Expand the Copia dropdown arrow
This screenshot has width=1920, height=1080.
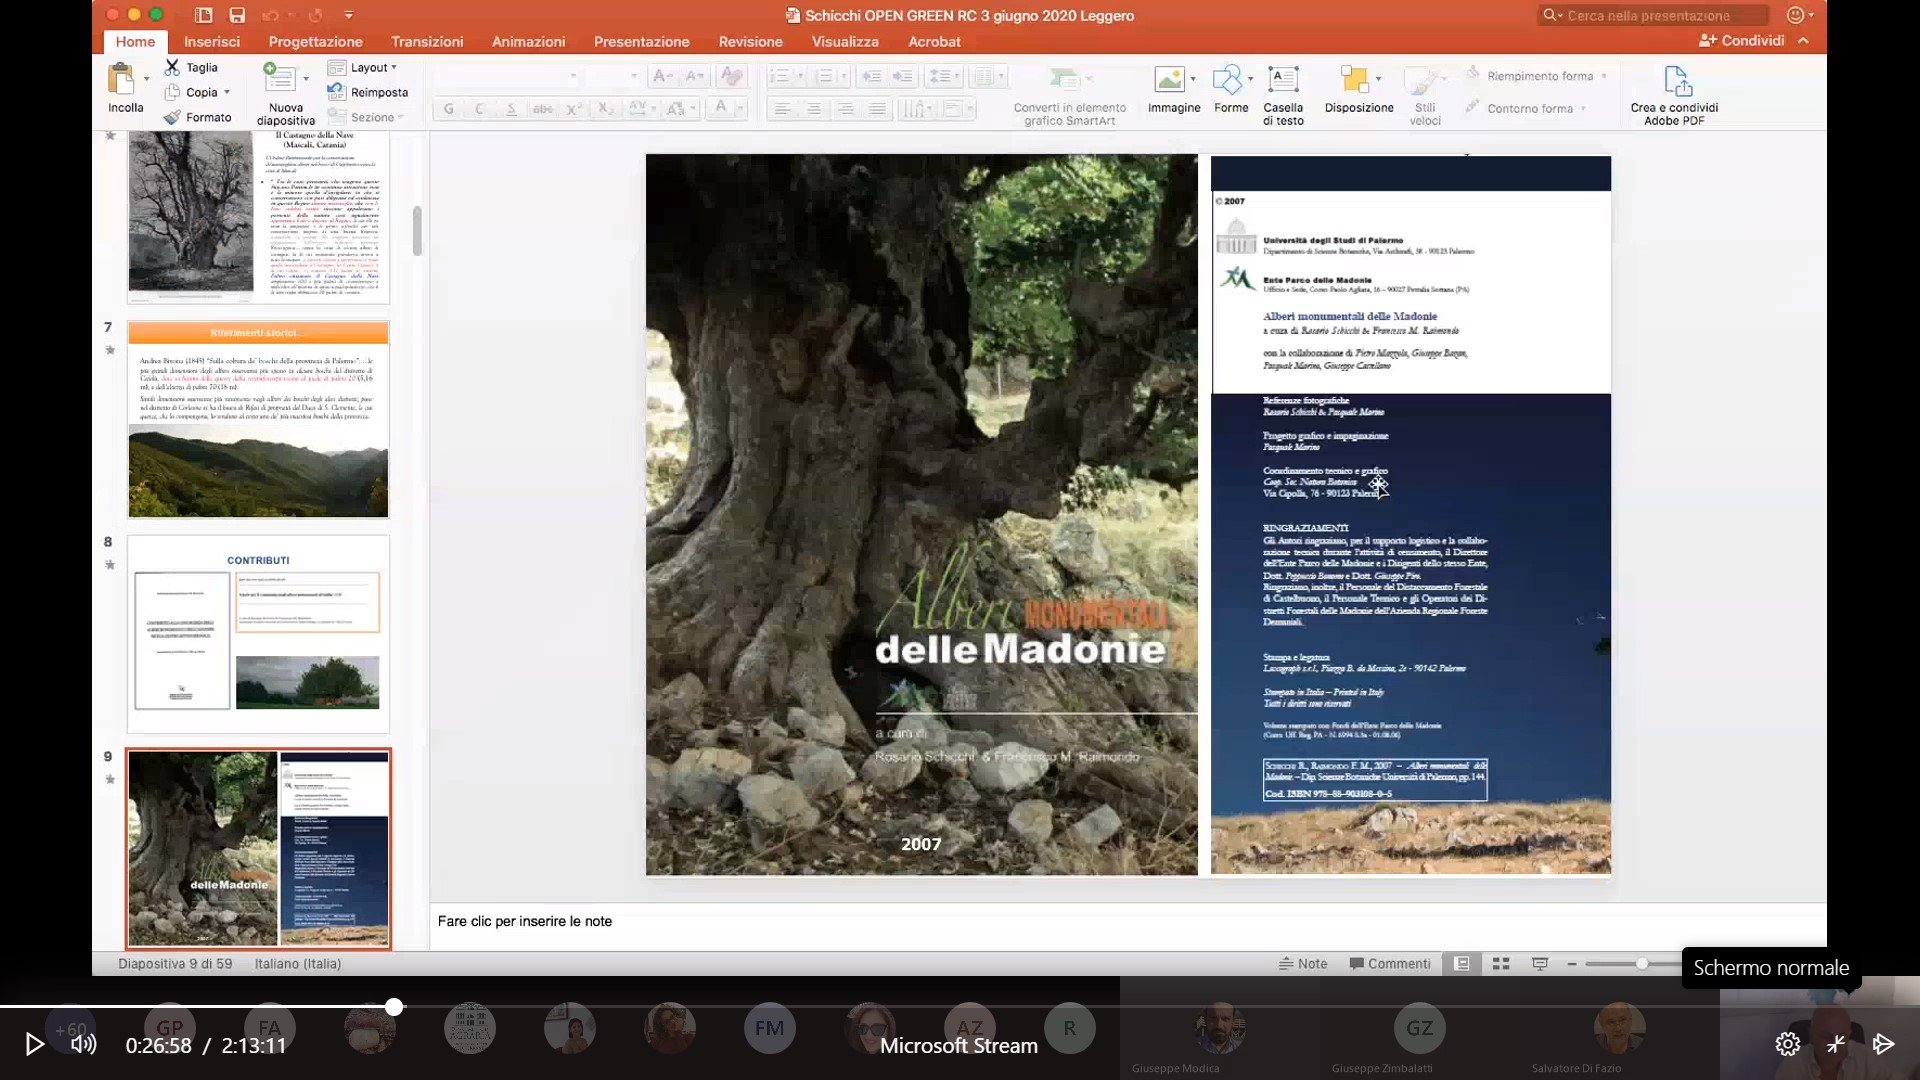coord(227,92)
